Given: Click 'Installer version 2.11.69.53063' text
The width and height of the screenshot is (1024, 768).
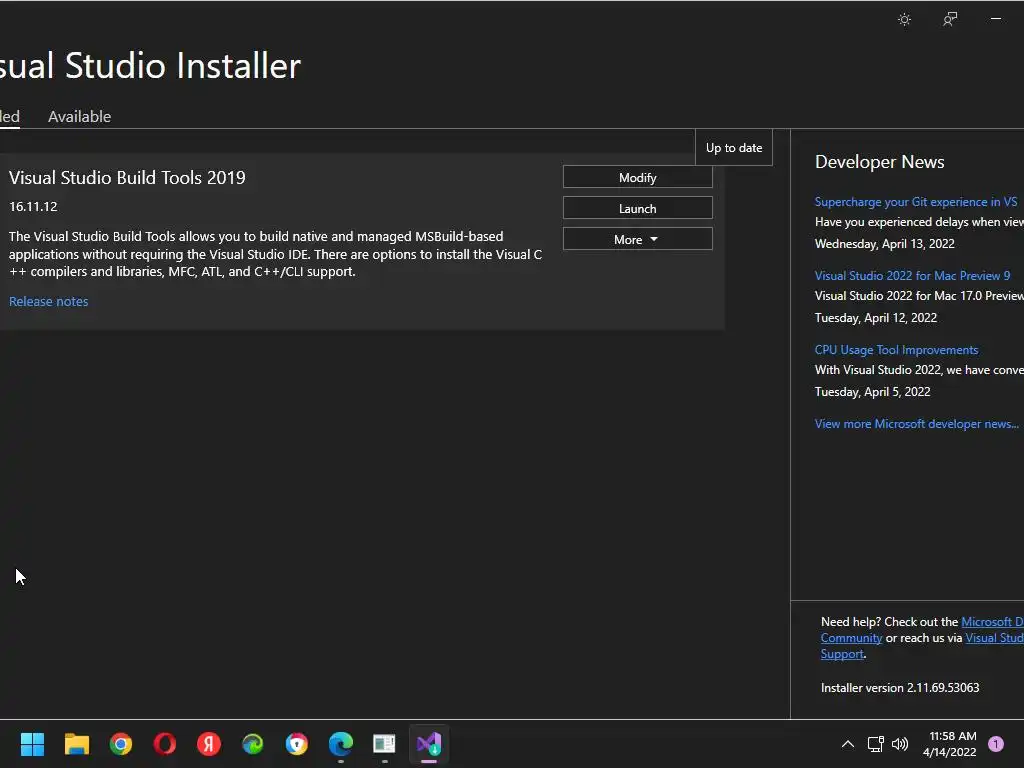Looking at the screenshot, I should click(900, 688).
